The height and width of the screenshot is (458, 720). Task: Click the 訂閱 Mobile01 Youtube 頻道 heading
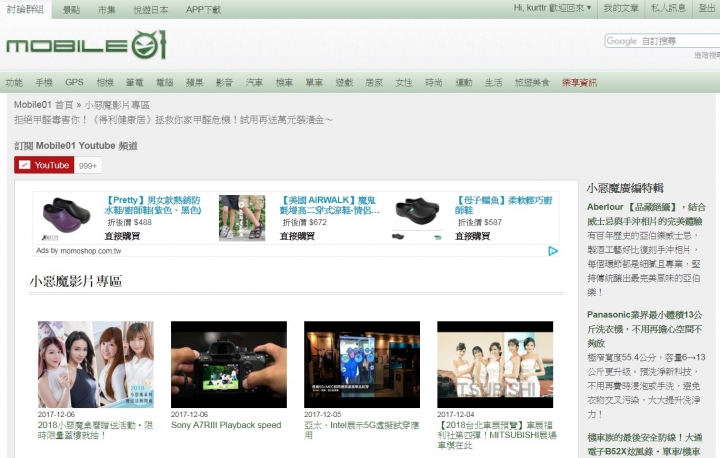click(x=76, y=146)
